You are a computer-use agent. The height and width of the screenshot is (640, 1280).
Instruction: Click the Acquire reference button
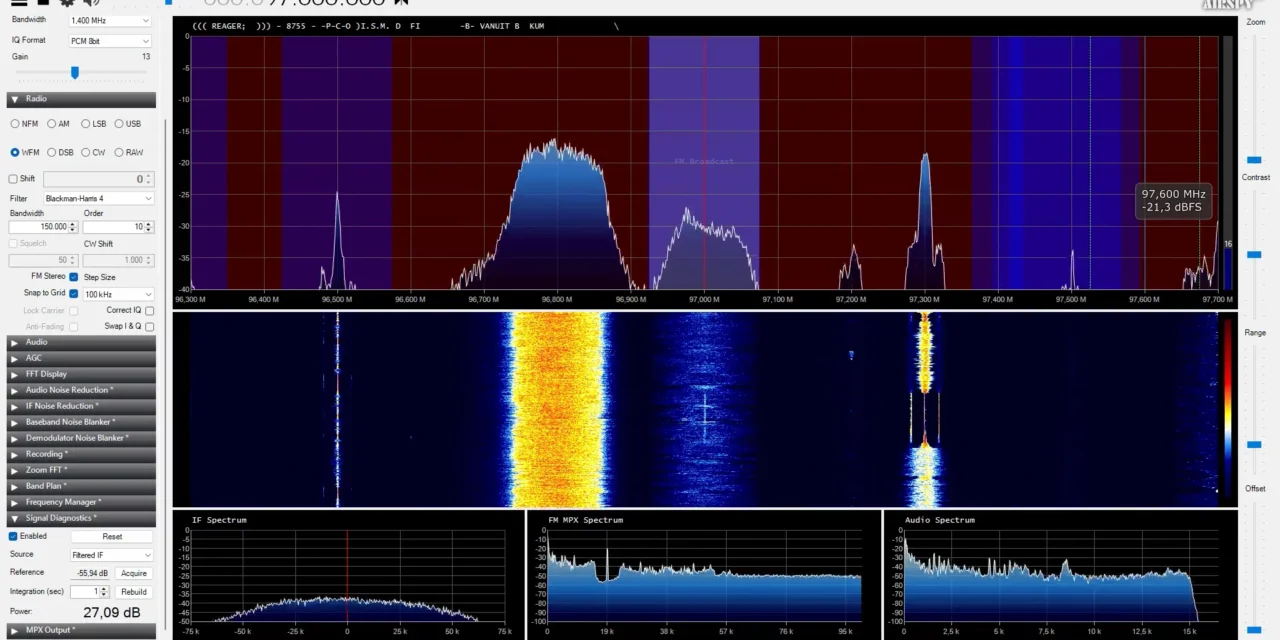tap(134, 573)
